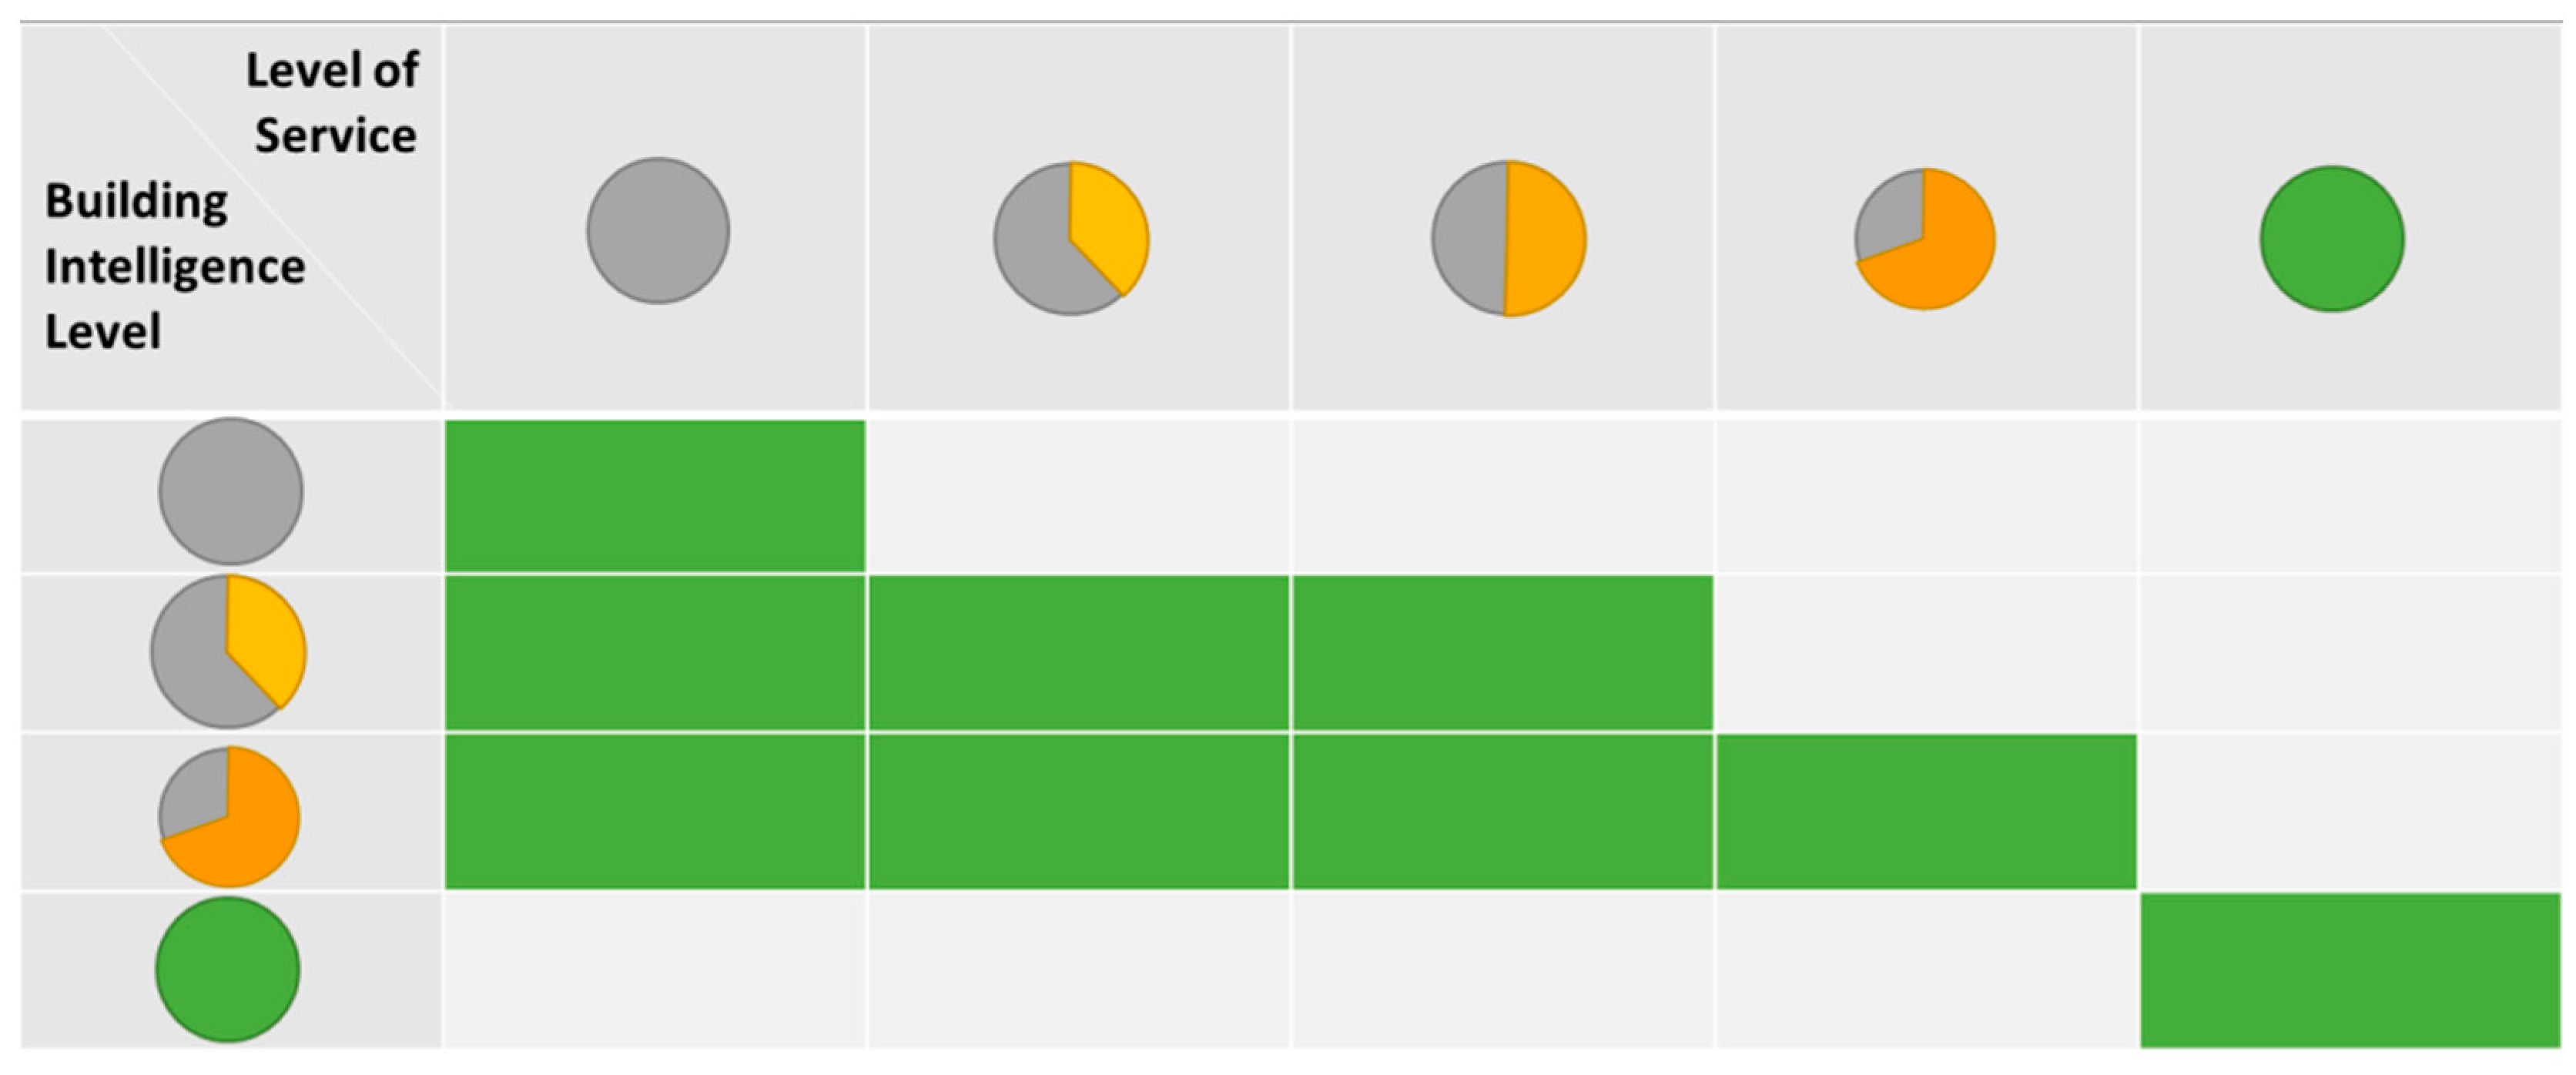Click the solid green circle in the Level of Service header
The height and width of the screenshot is (1075, 2576).
point(2332,239)
